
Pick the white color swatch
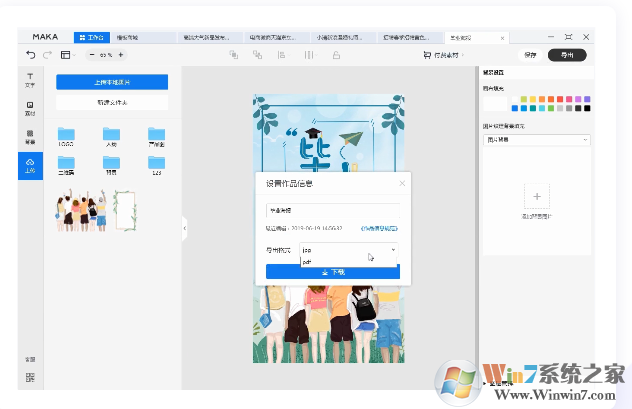515,99
